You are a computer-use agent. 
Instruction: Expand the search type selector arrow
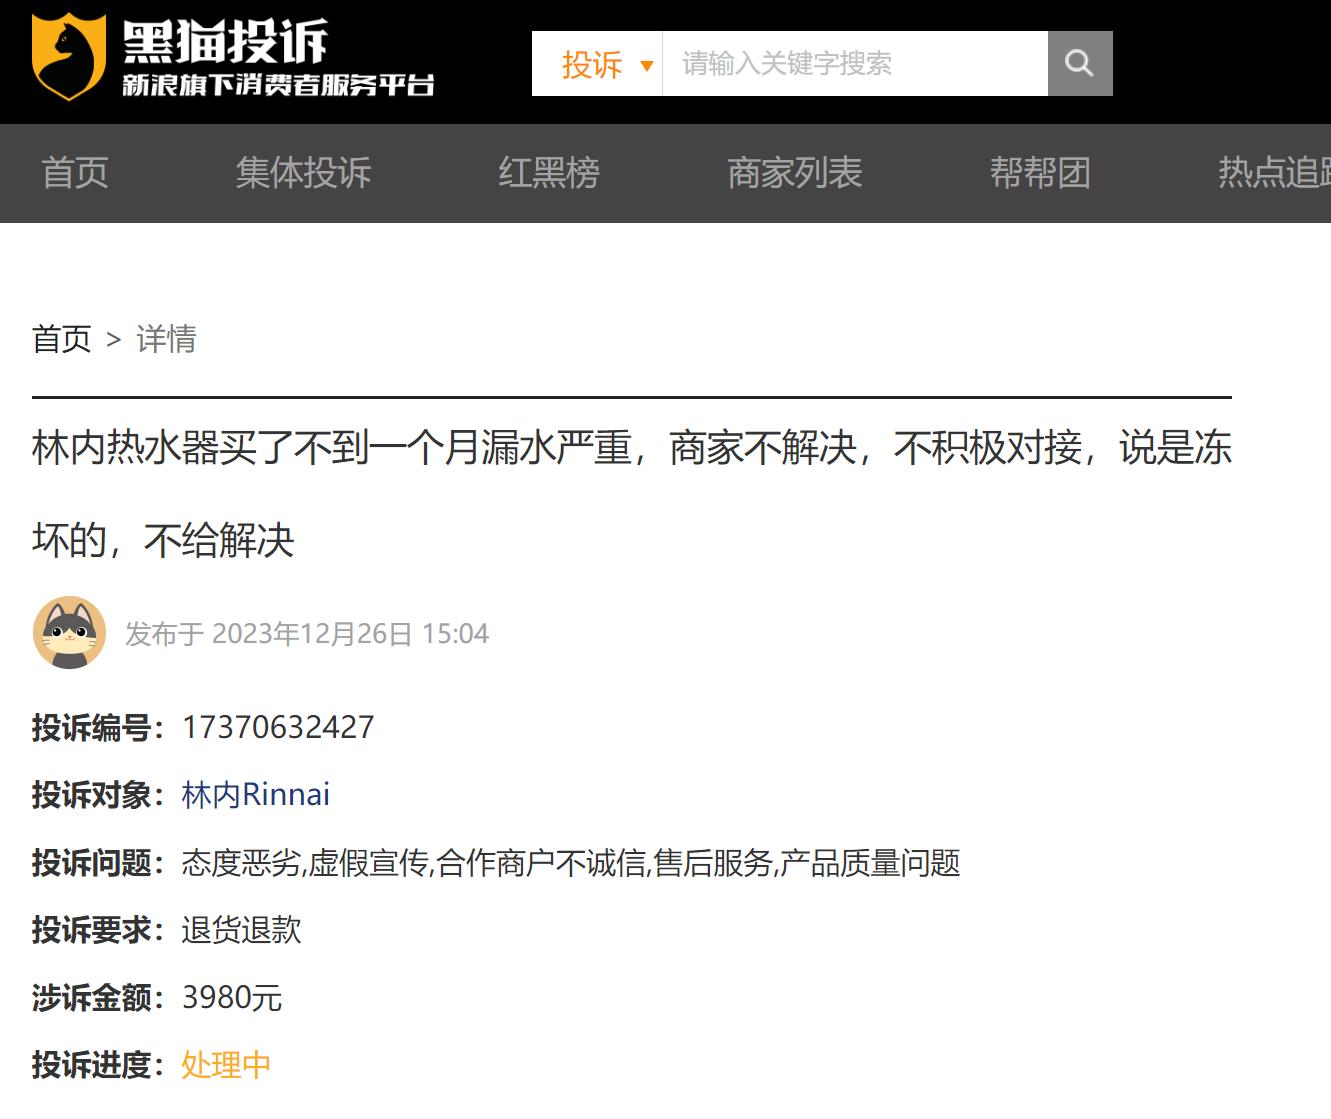coord(648,65)
